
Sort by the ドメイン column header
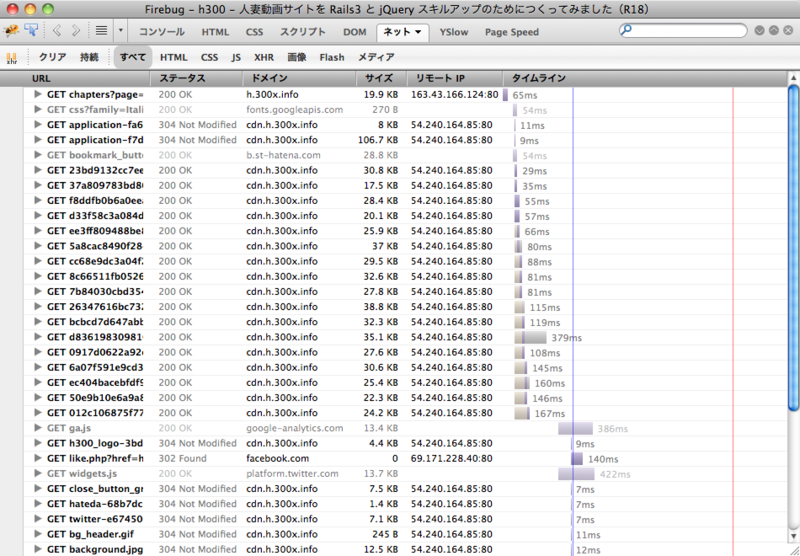click(299, 79)
